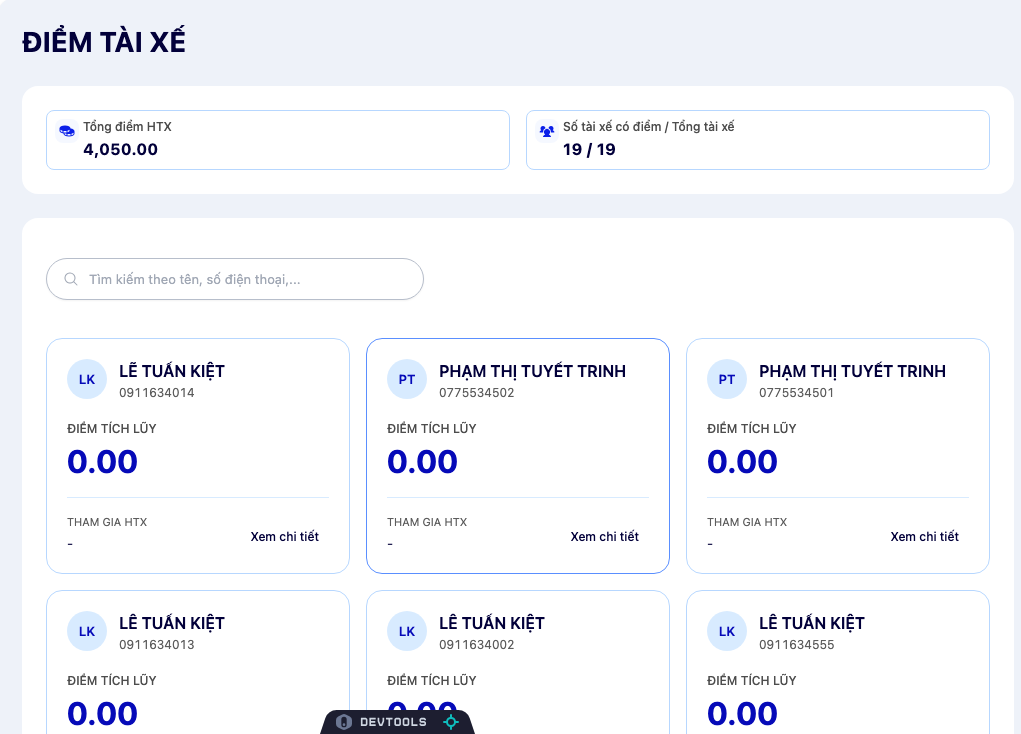Click ĐIỂM TÍCH LŨY label on card 0775534502
This screenshot has width=1021, height=734.
point(432,428)
